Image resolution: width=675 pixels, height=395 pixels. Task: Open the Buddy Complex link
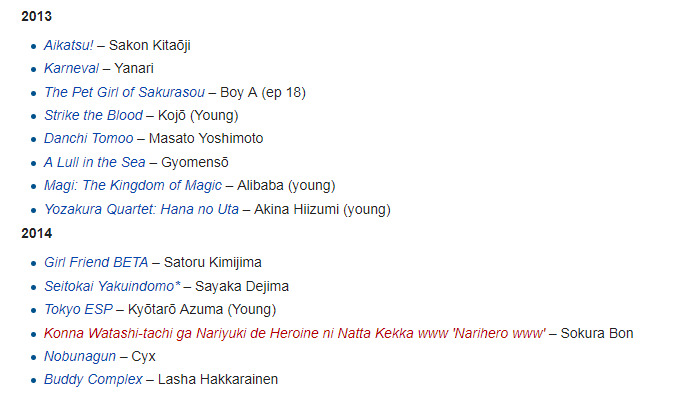(93, 379)
